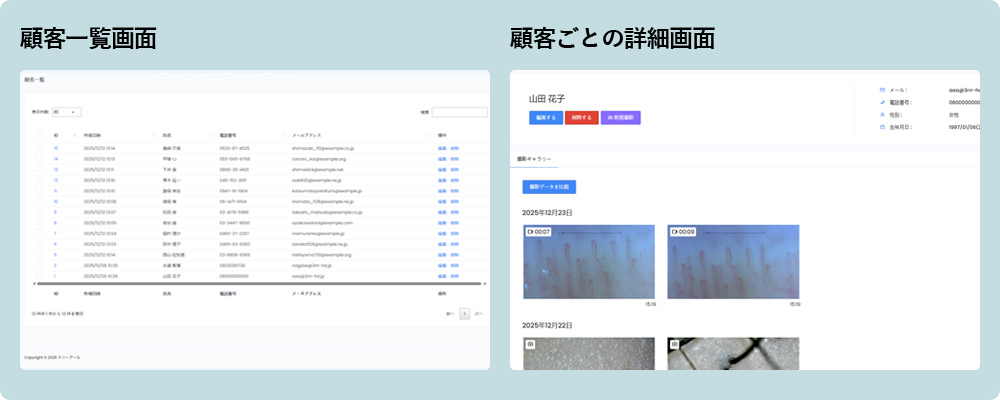Click phone number 06-1471-6104
This screenshot has width=1000, height=400.
click(233, 202)
